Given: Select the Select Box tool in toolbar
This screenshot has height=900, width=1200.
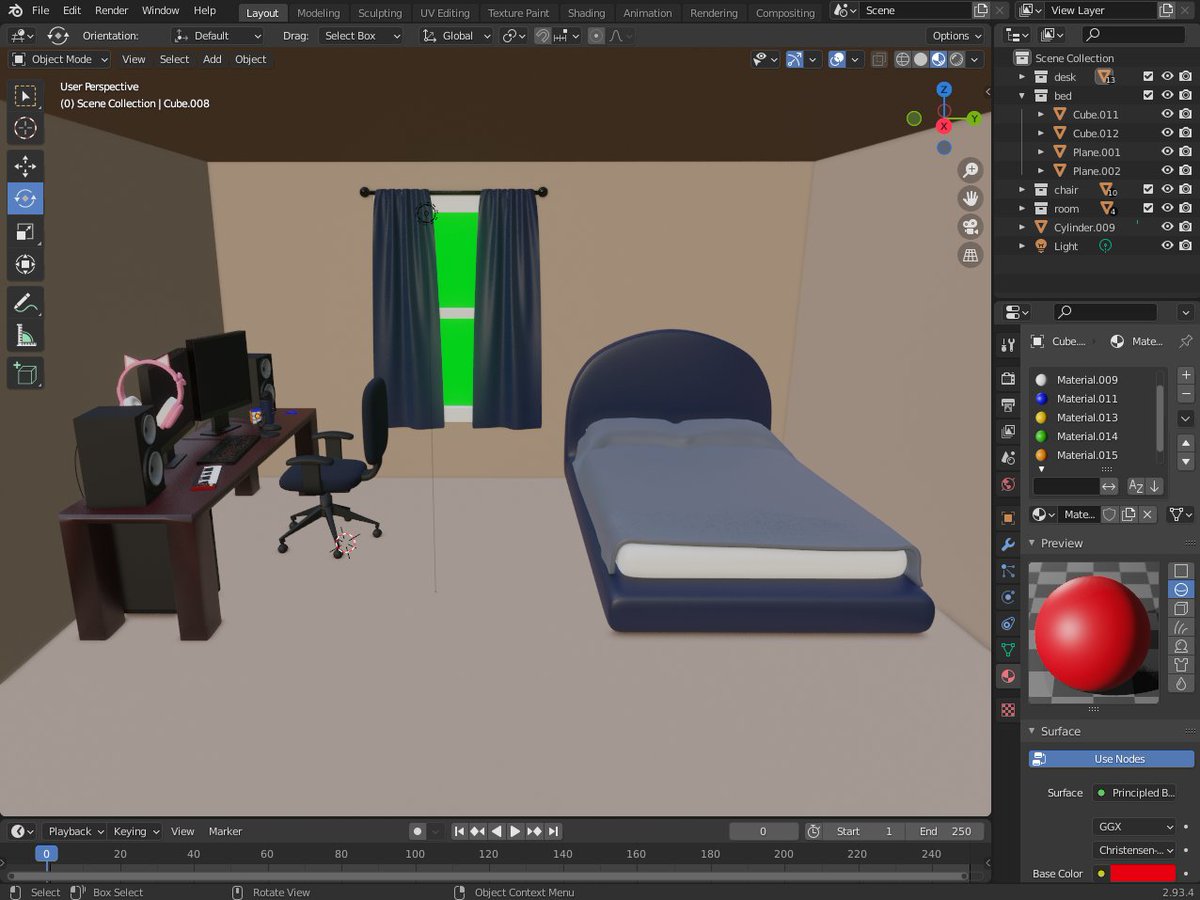Looking at the screenshot, I should (25, 96).
